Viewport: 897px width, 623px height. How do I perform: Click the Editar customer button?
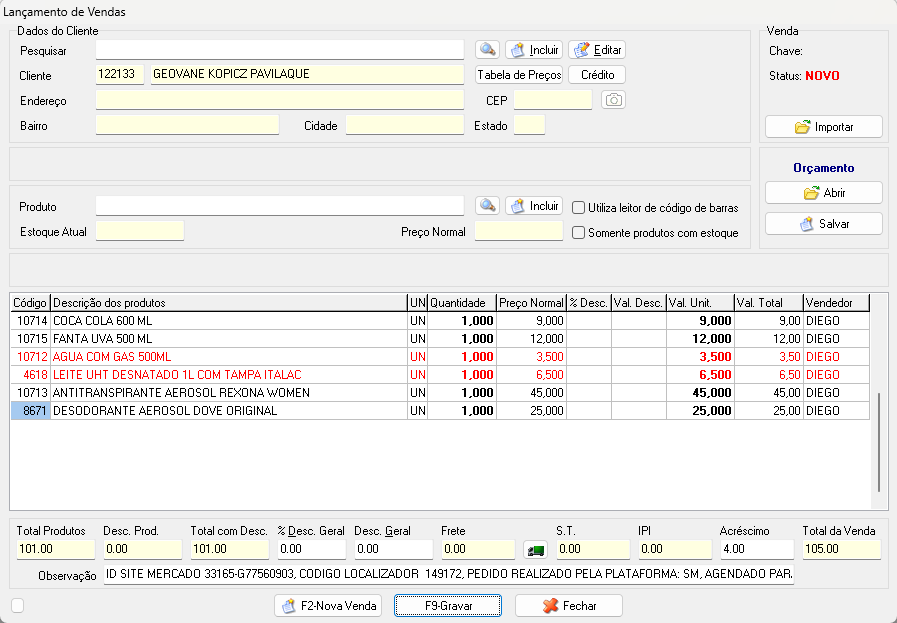point(597,49)
